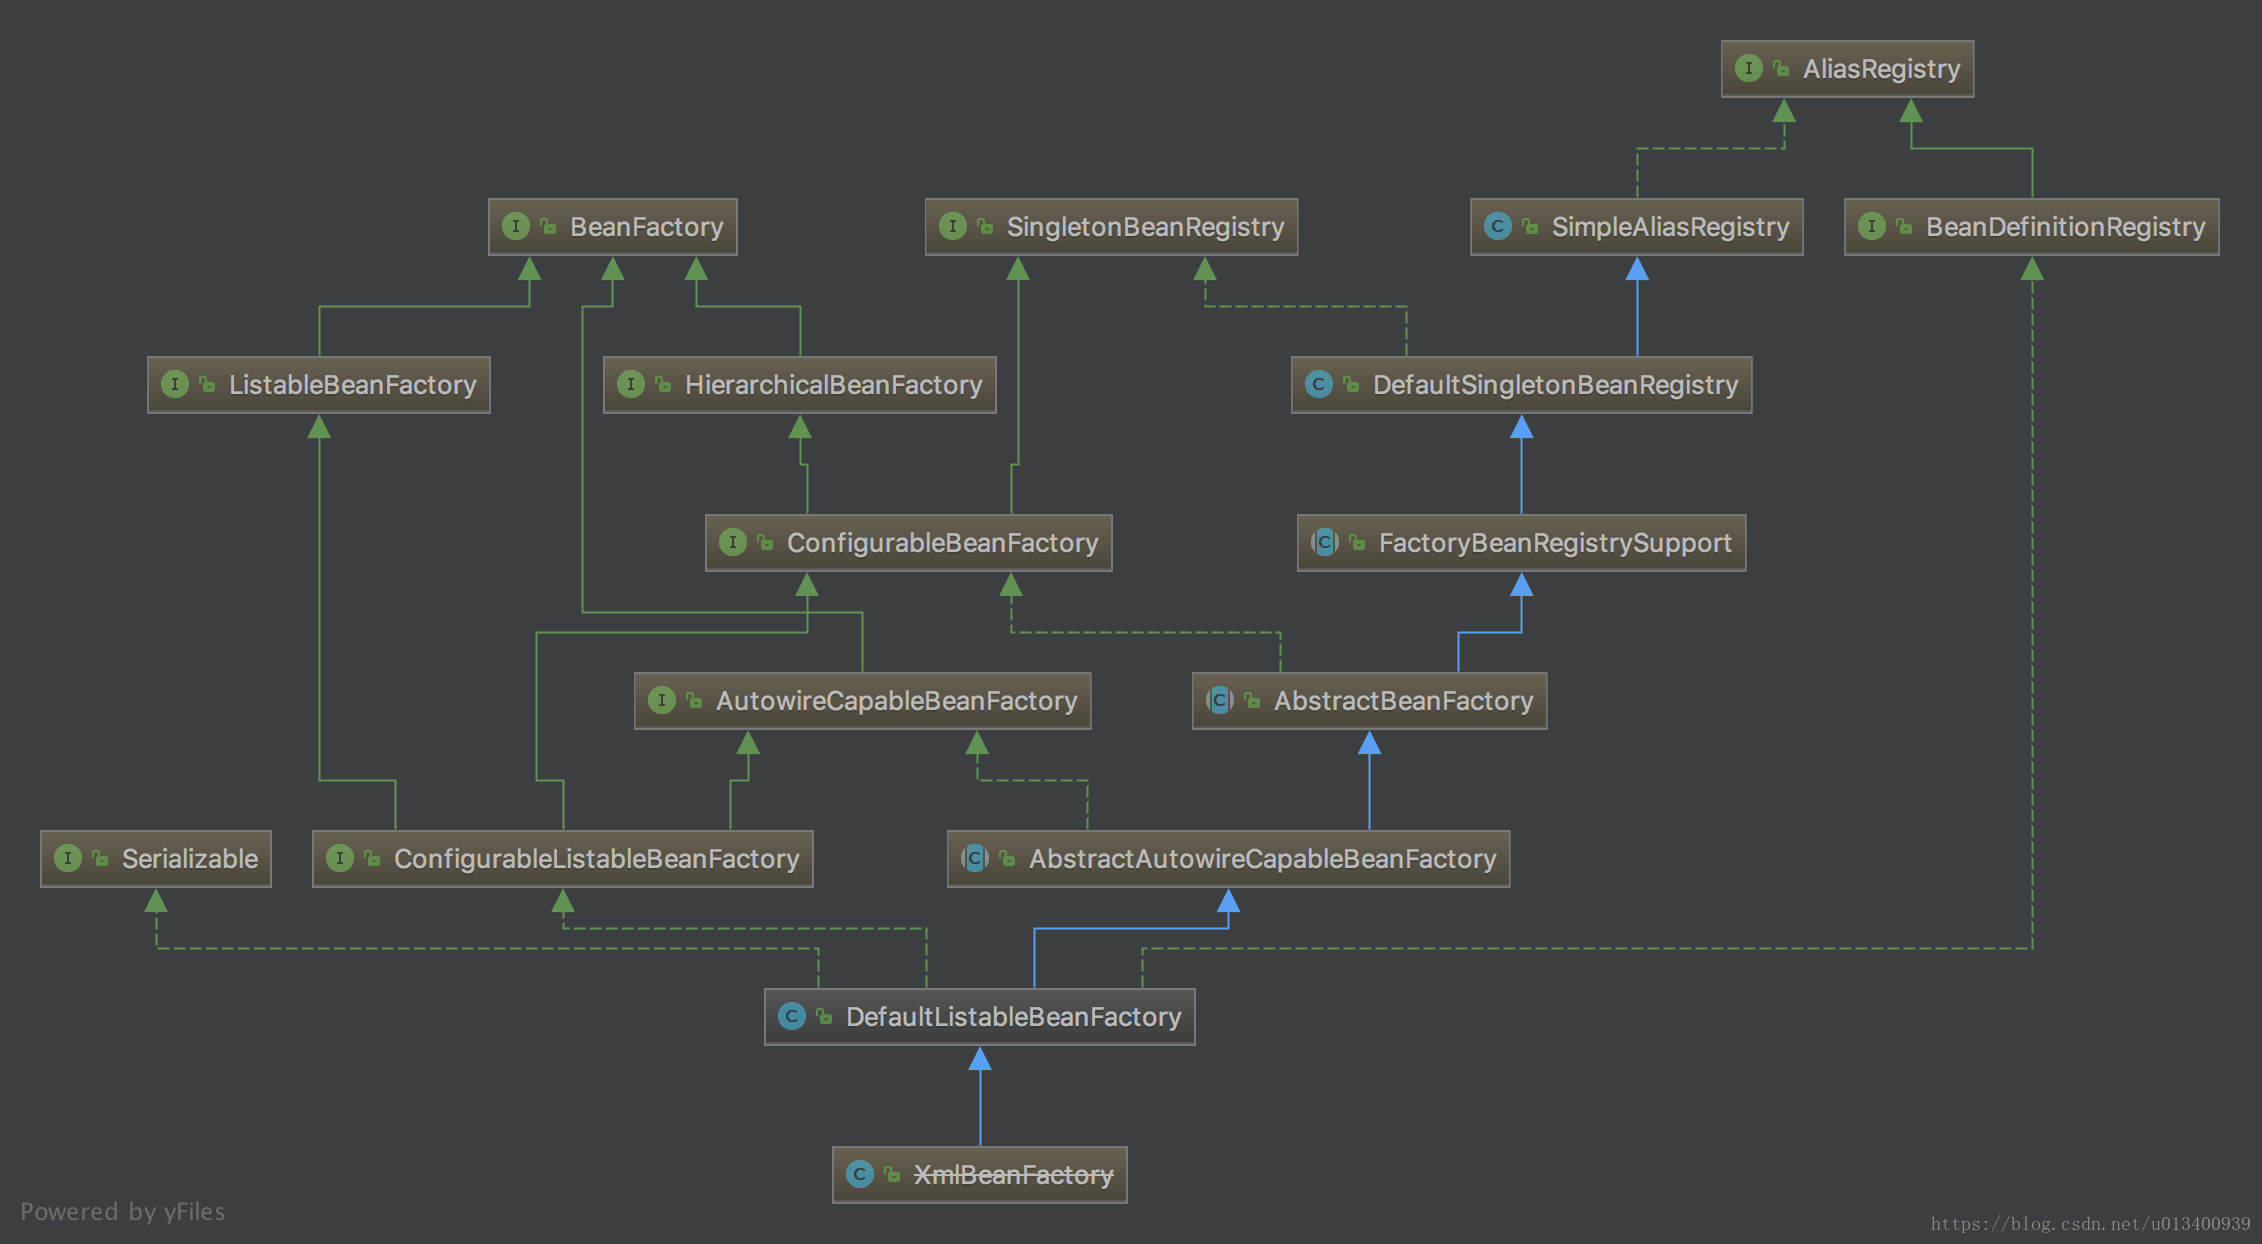Click the class icon on XmlBeanFactory node

[x=859, y=1174]
